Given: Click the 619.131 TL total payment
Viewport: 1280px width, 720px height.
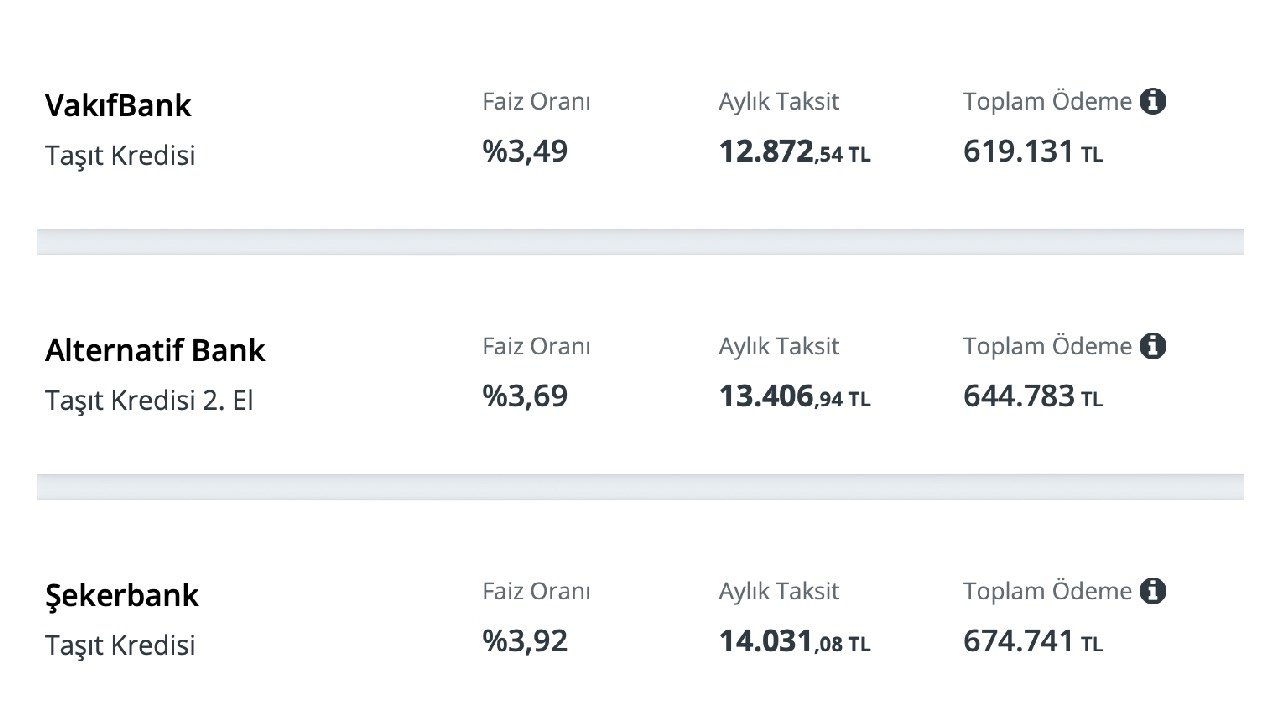Looking at the screenshot, I should tap(1033, 152).
